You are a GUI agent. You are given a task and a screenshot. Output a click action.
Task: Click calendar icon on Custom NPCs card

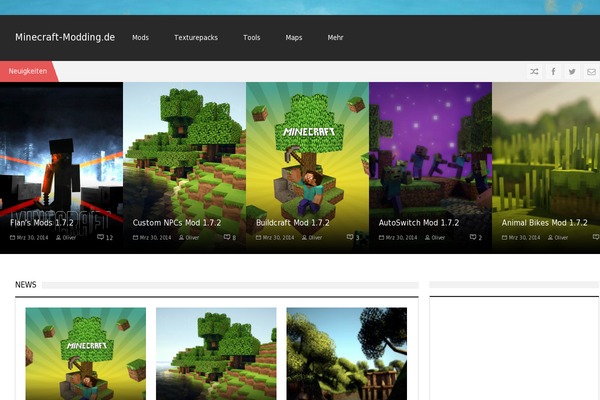[135, 238]
